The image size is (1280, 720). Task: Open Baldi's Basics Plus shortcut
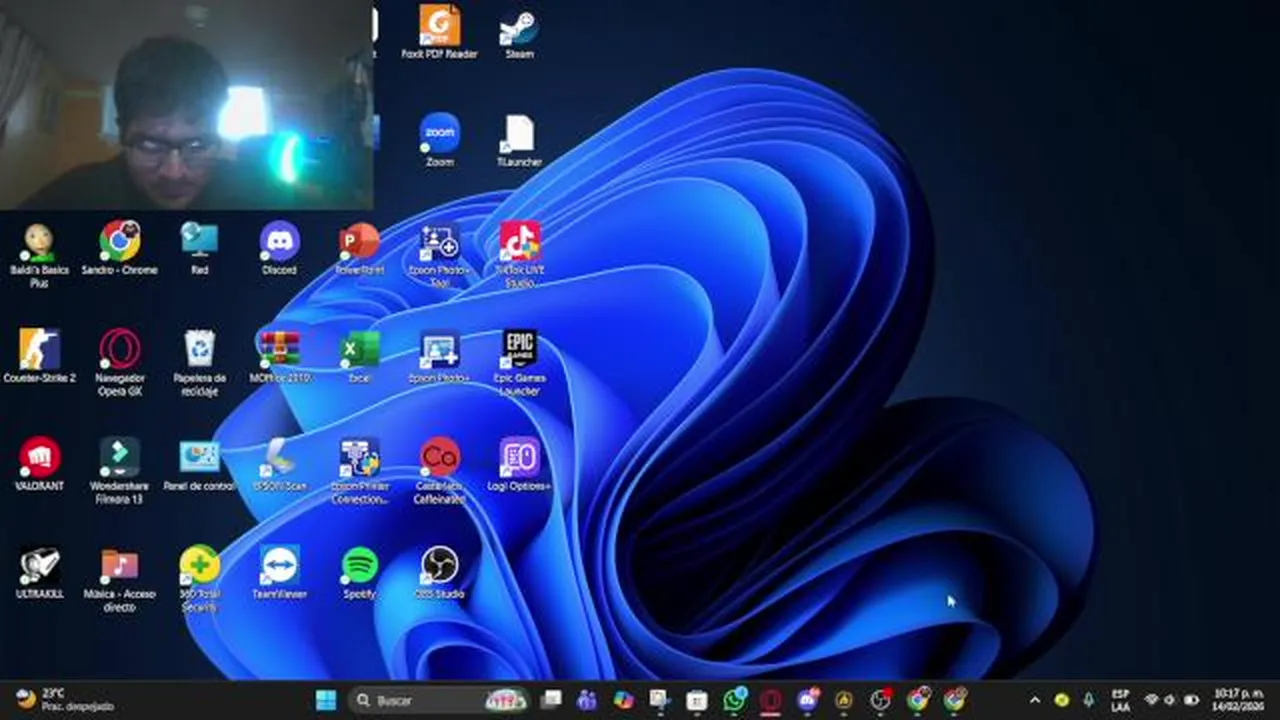pos(39,254)
